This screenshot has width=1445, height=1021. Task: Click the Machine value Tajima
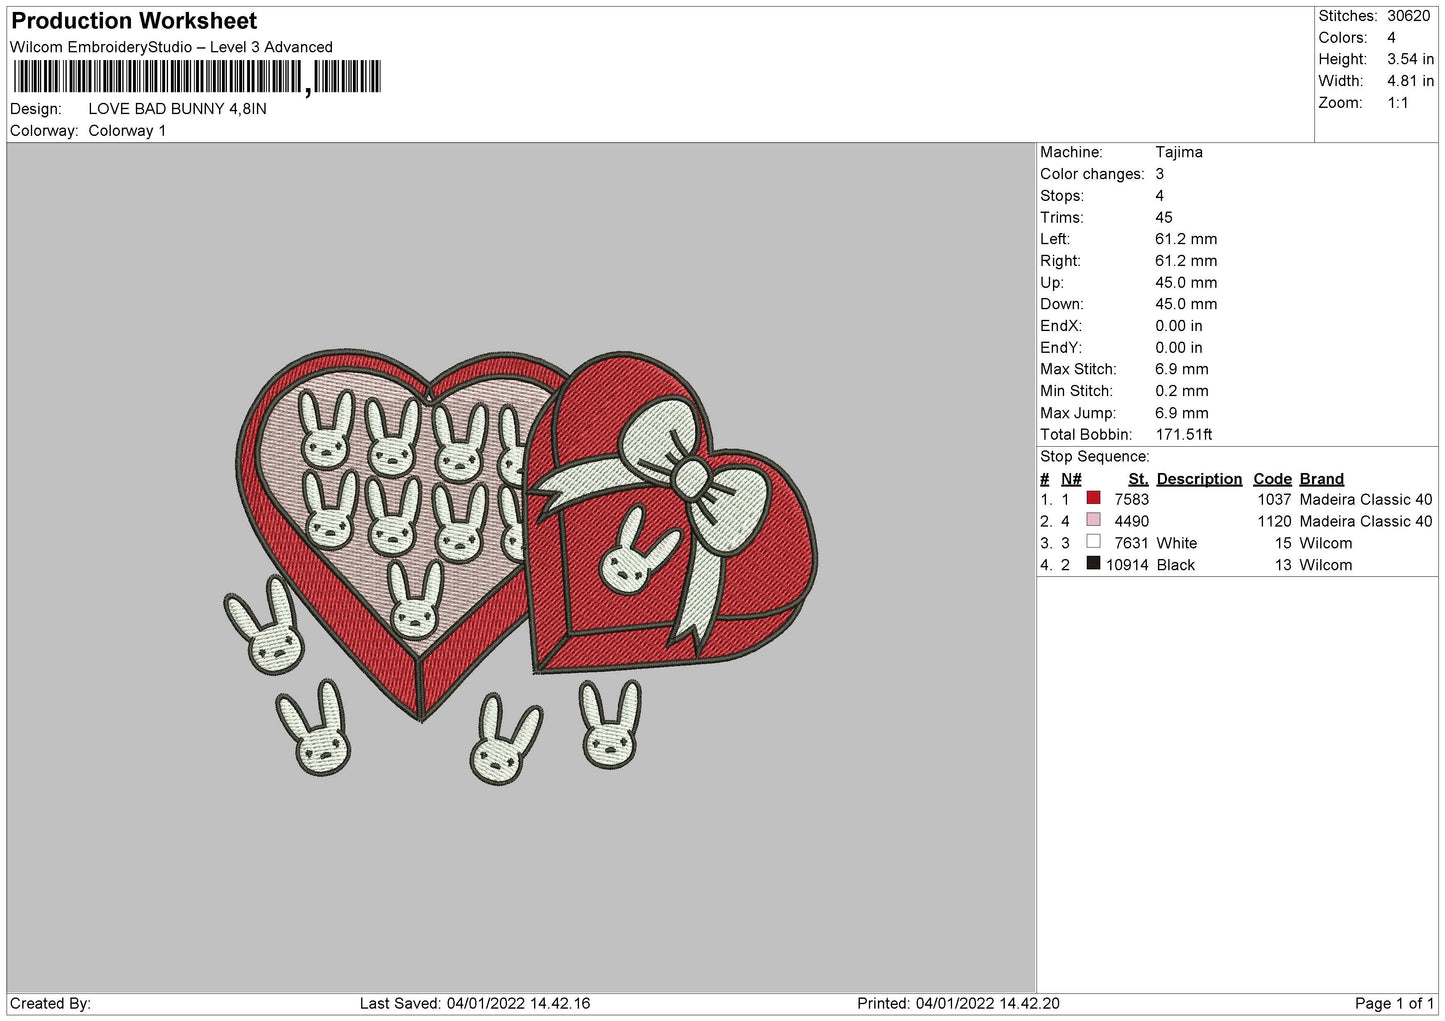(1178, 152)
